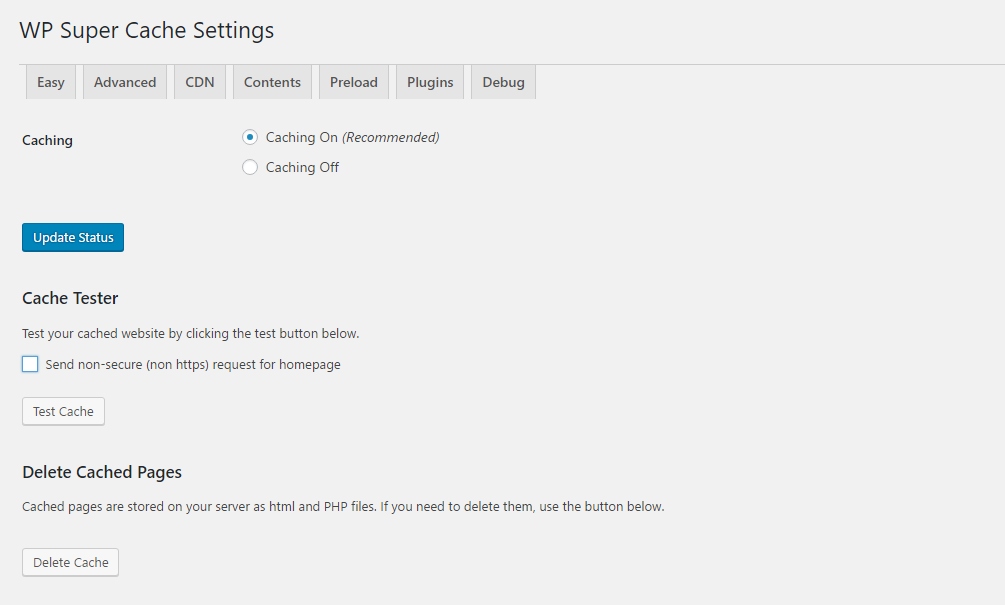Open the CDN tab
This screenshot has height=605, width=1005.
200,82
